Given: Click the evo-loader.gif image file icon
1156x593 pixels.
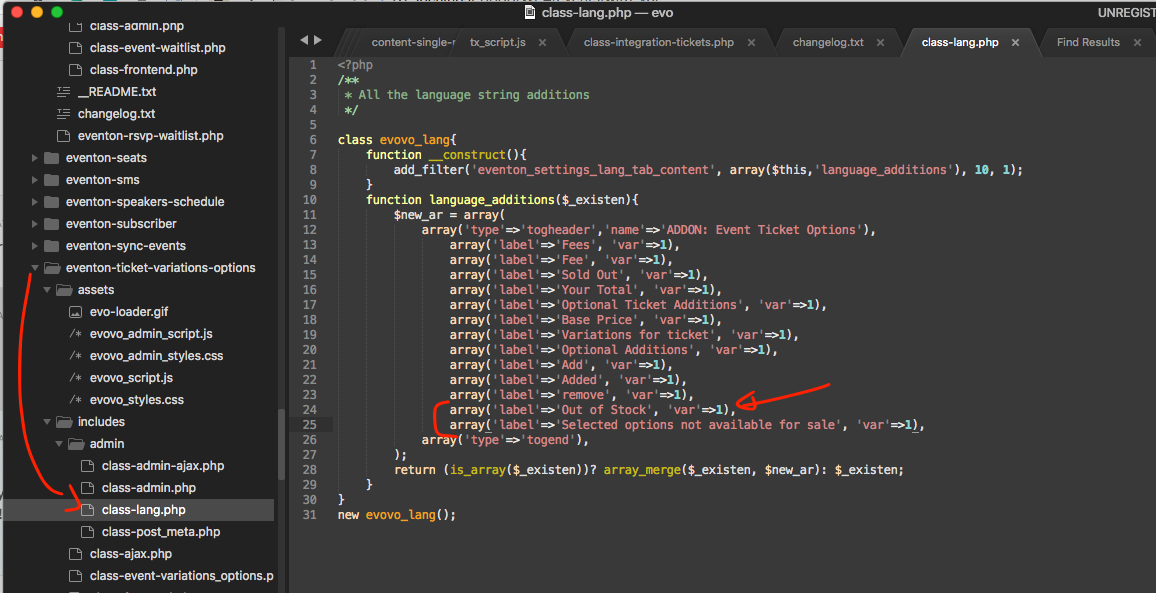Looking at the screenshot, I should pos(76,312).
